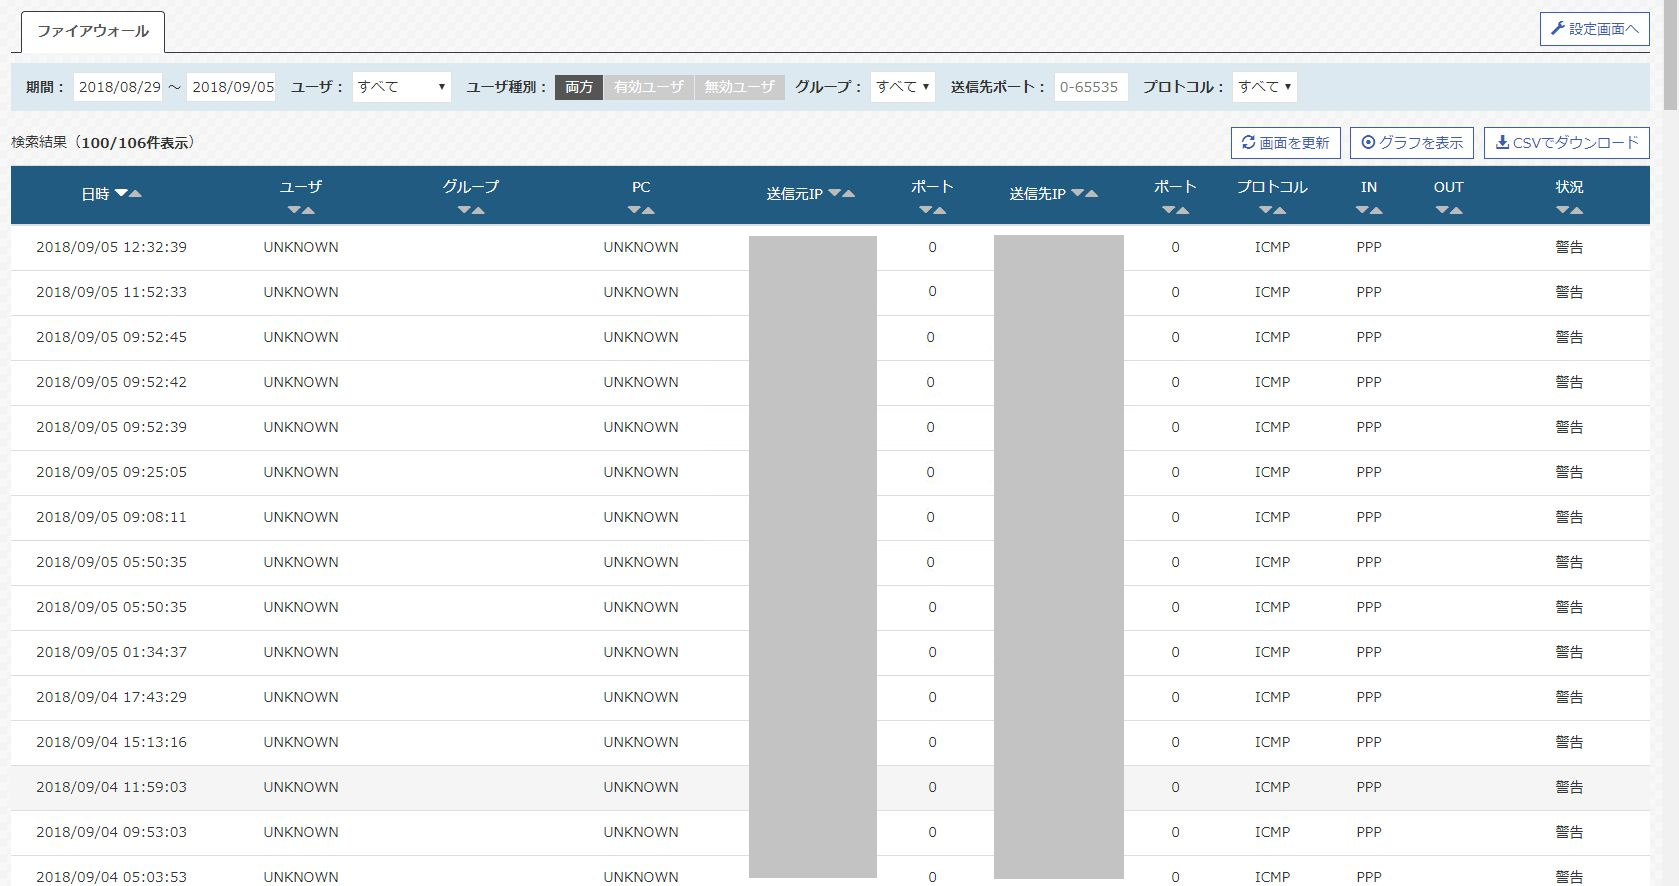
Task: Click the down sort arrow under グループ header
Action: pyautogui.click(x=464, y=211)
